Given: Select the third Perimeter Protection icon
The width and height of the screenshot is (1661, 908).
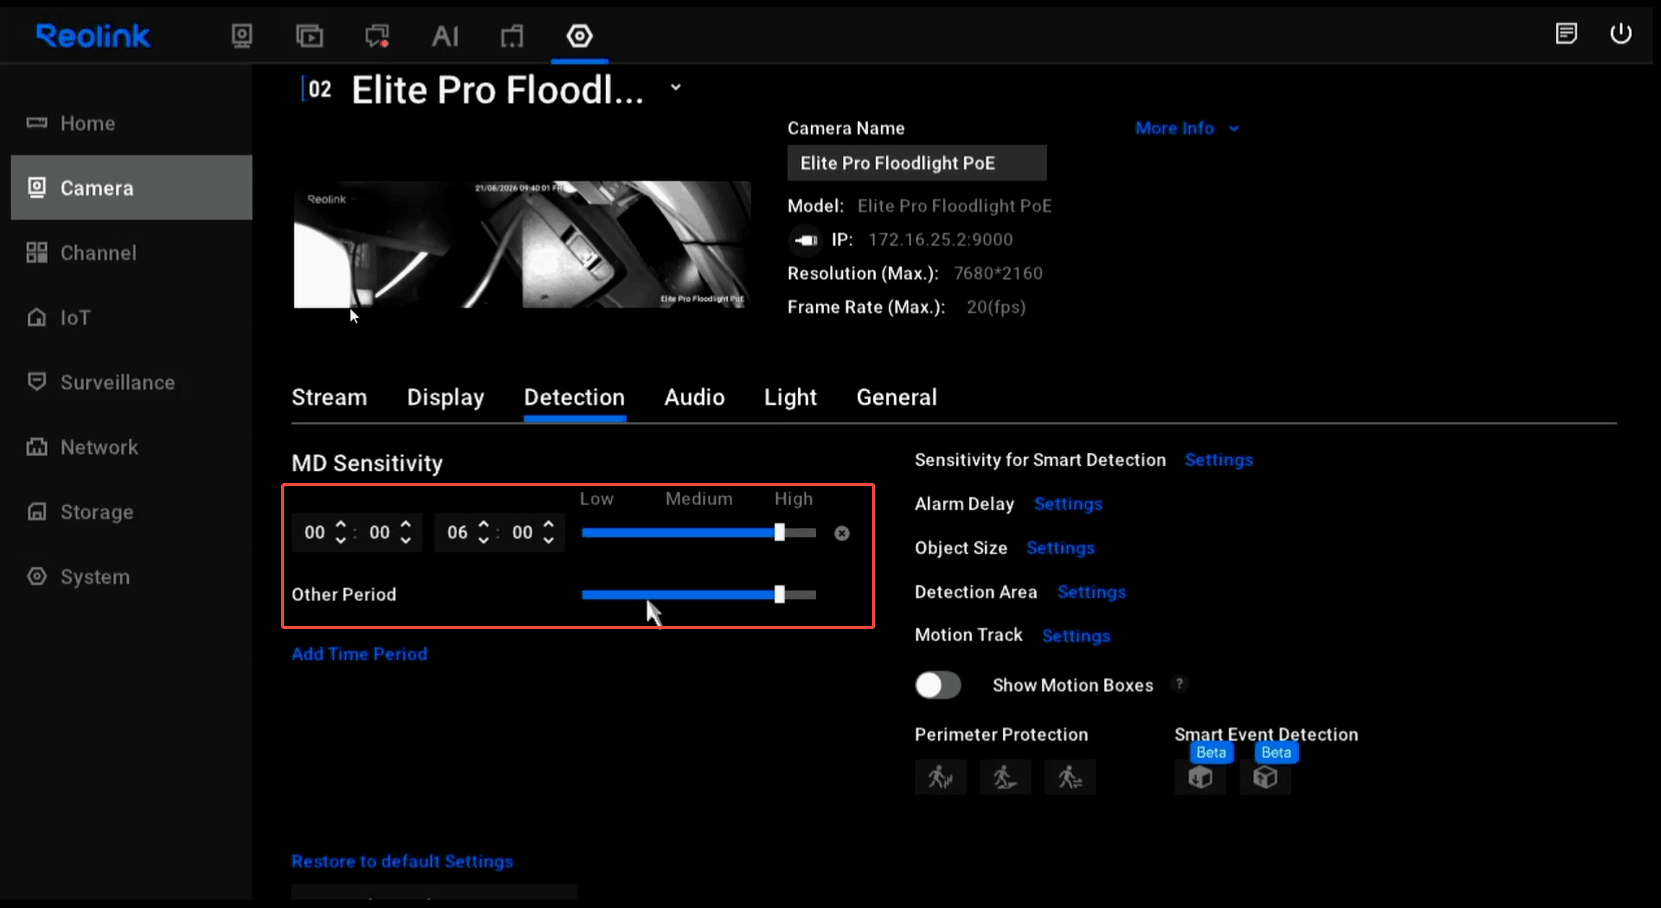Looking at the screenshot, I should 1070,777.
